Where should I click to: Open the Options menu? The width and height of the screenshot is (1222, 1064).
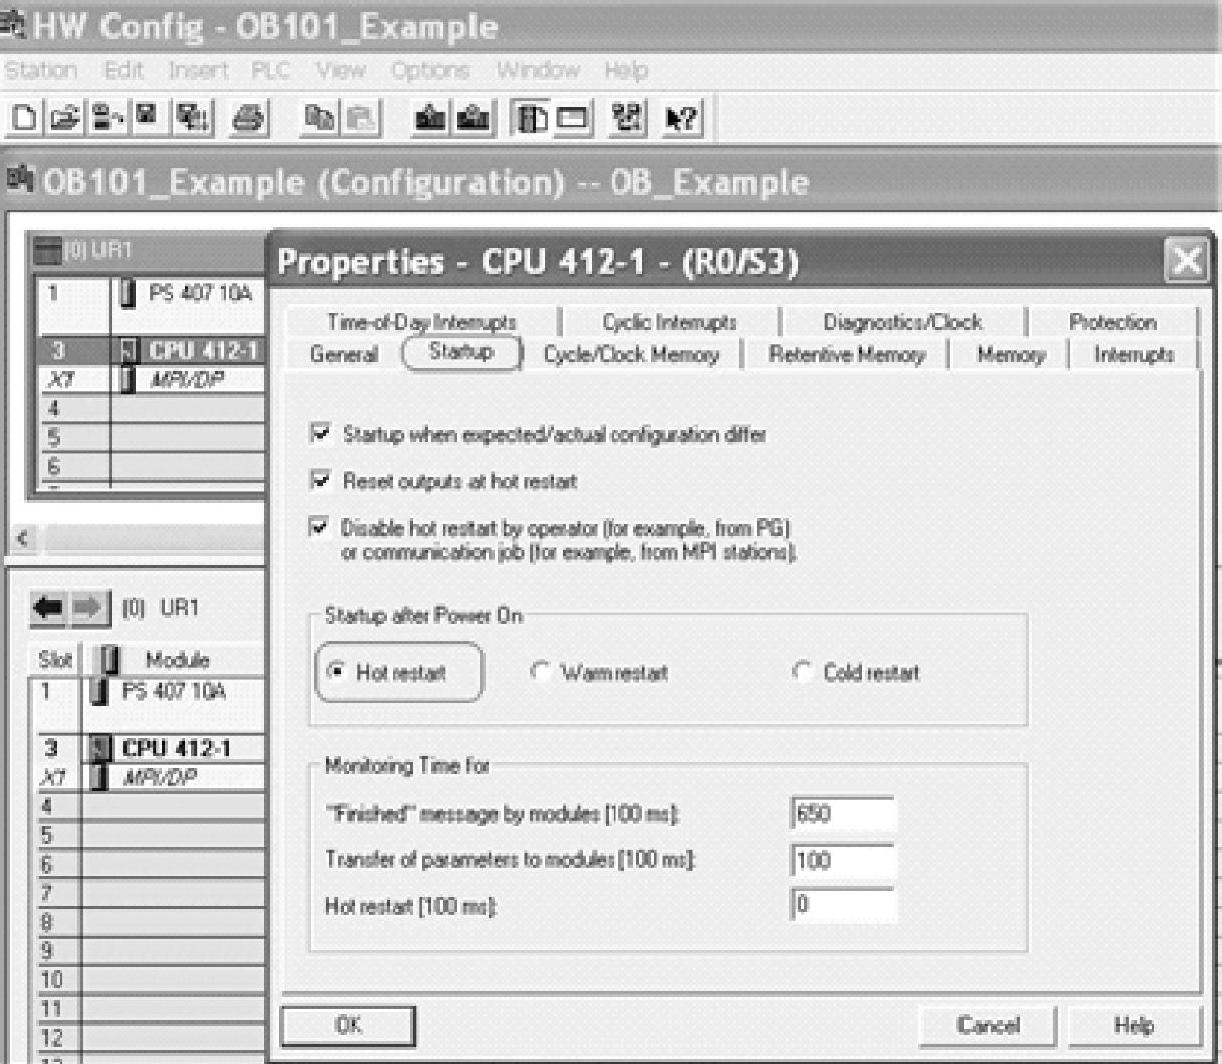pyautogui.click(x=430, y=70)
